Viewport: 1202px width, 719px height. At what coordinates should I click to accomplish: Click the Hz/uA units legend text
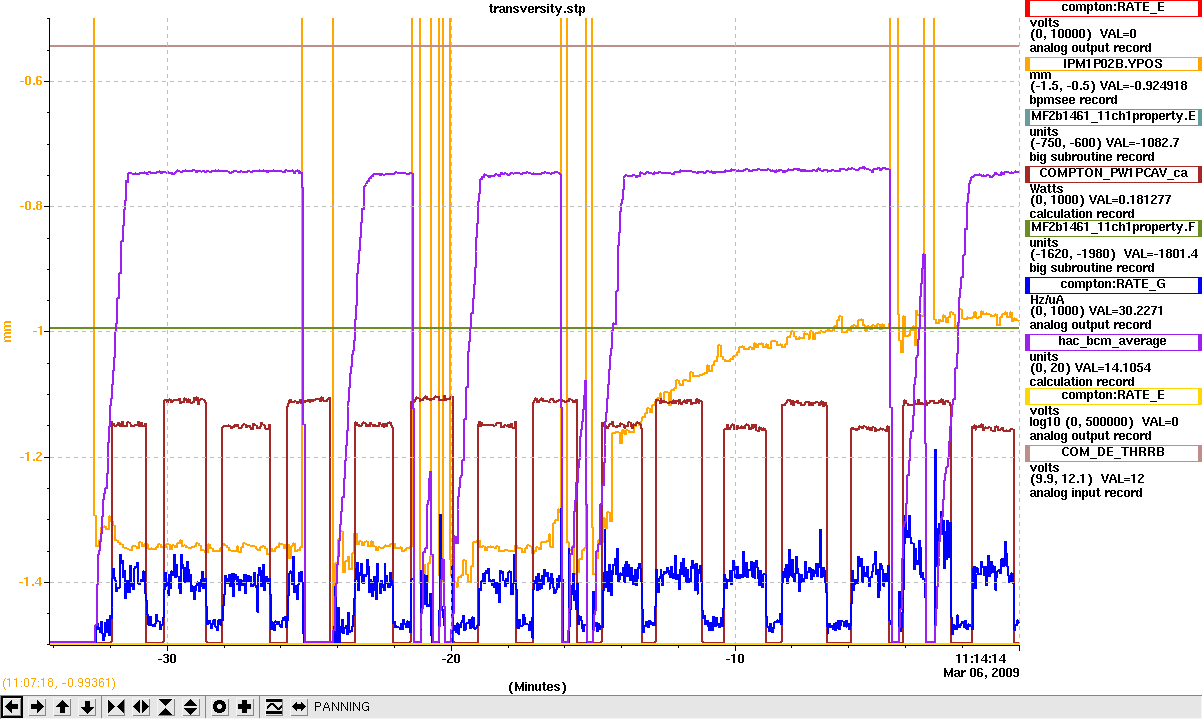[1047, 298]
